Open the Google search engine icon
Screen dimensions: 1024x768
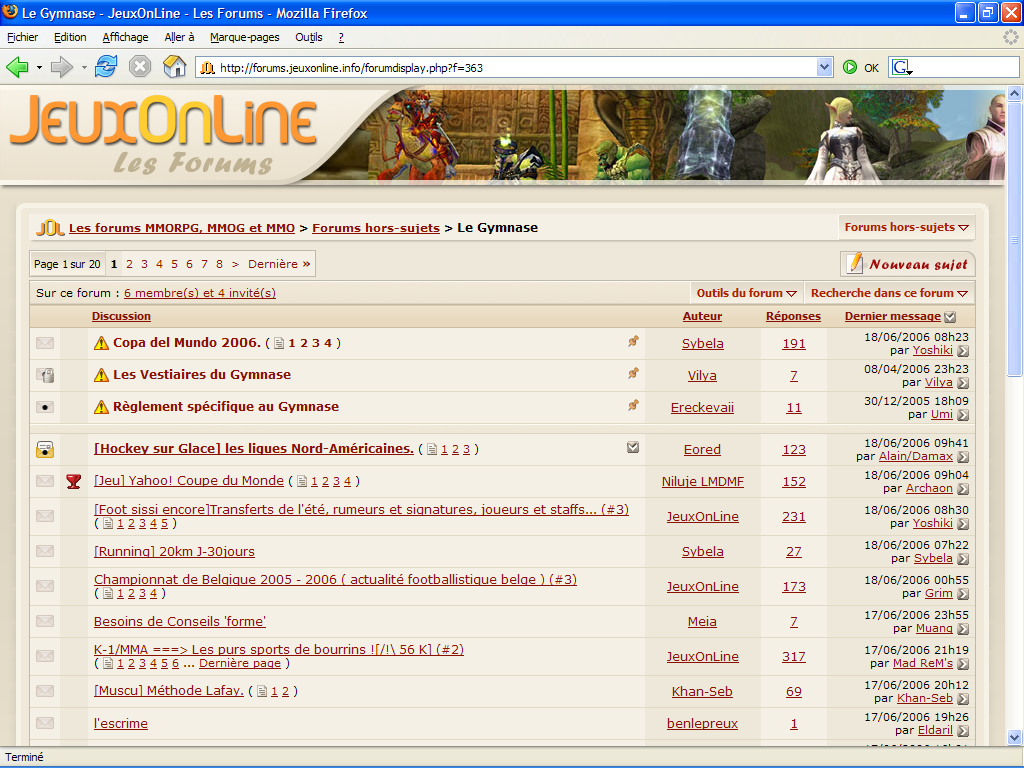901,67
